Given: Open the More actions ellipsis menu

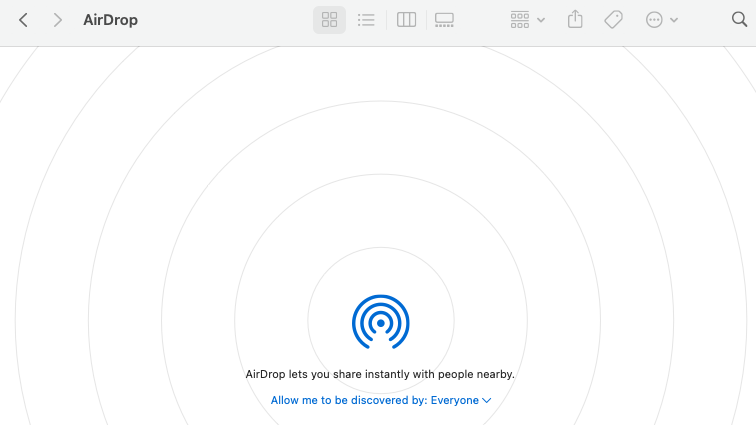Looking at the screenshot, I should (662, 20).
